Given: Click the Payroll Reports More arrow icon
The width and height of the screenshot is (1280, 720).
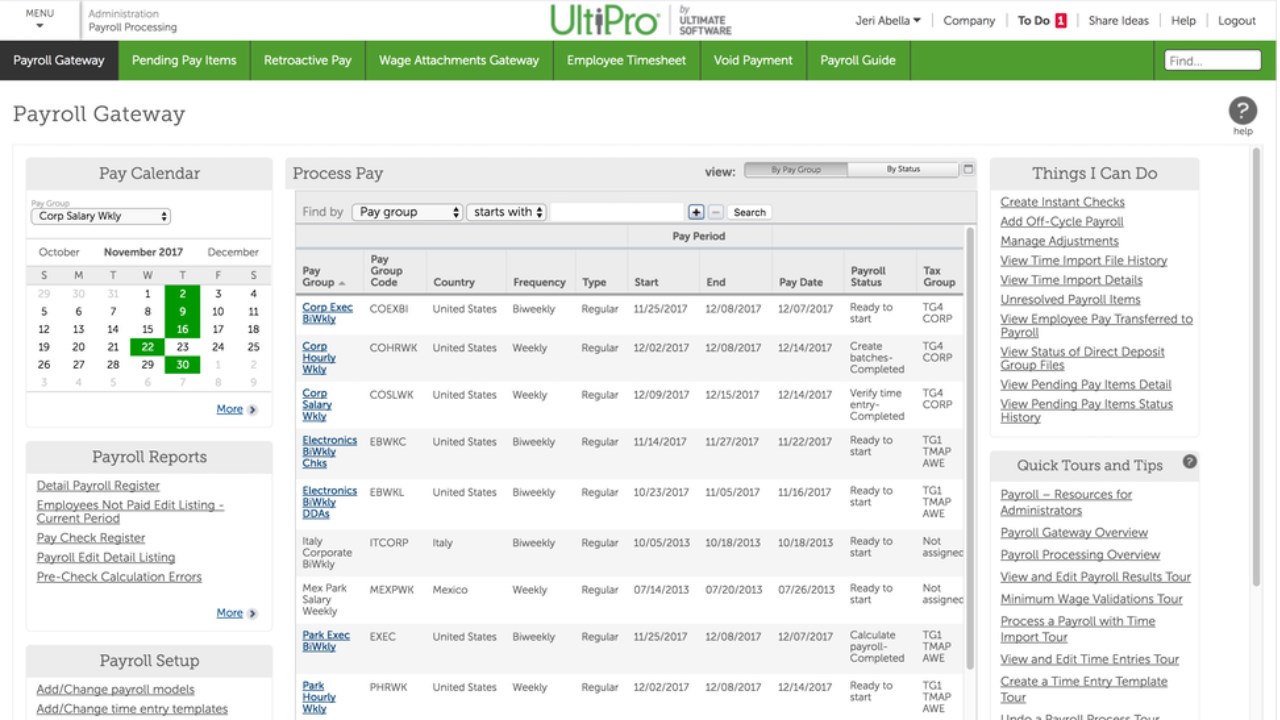Looking at the screenshot, I should 252,614.
